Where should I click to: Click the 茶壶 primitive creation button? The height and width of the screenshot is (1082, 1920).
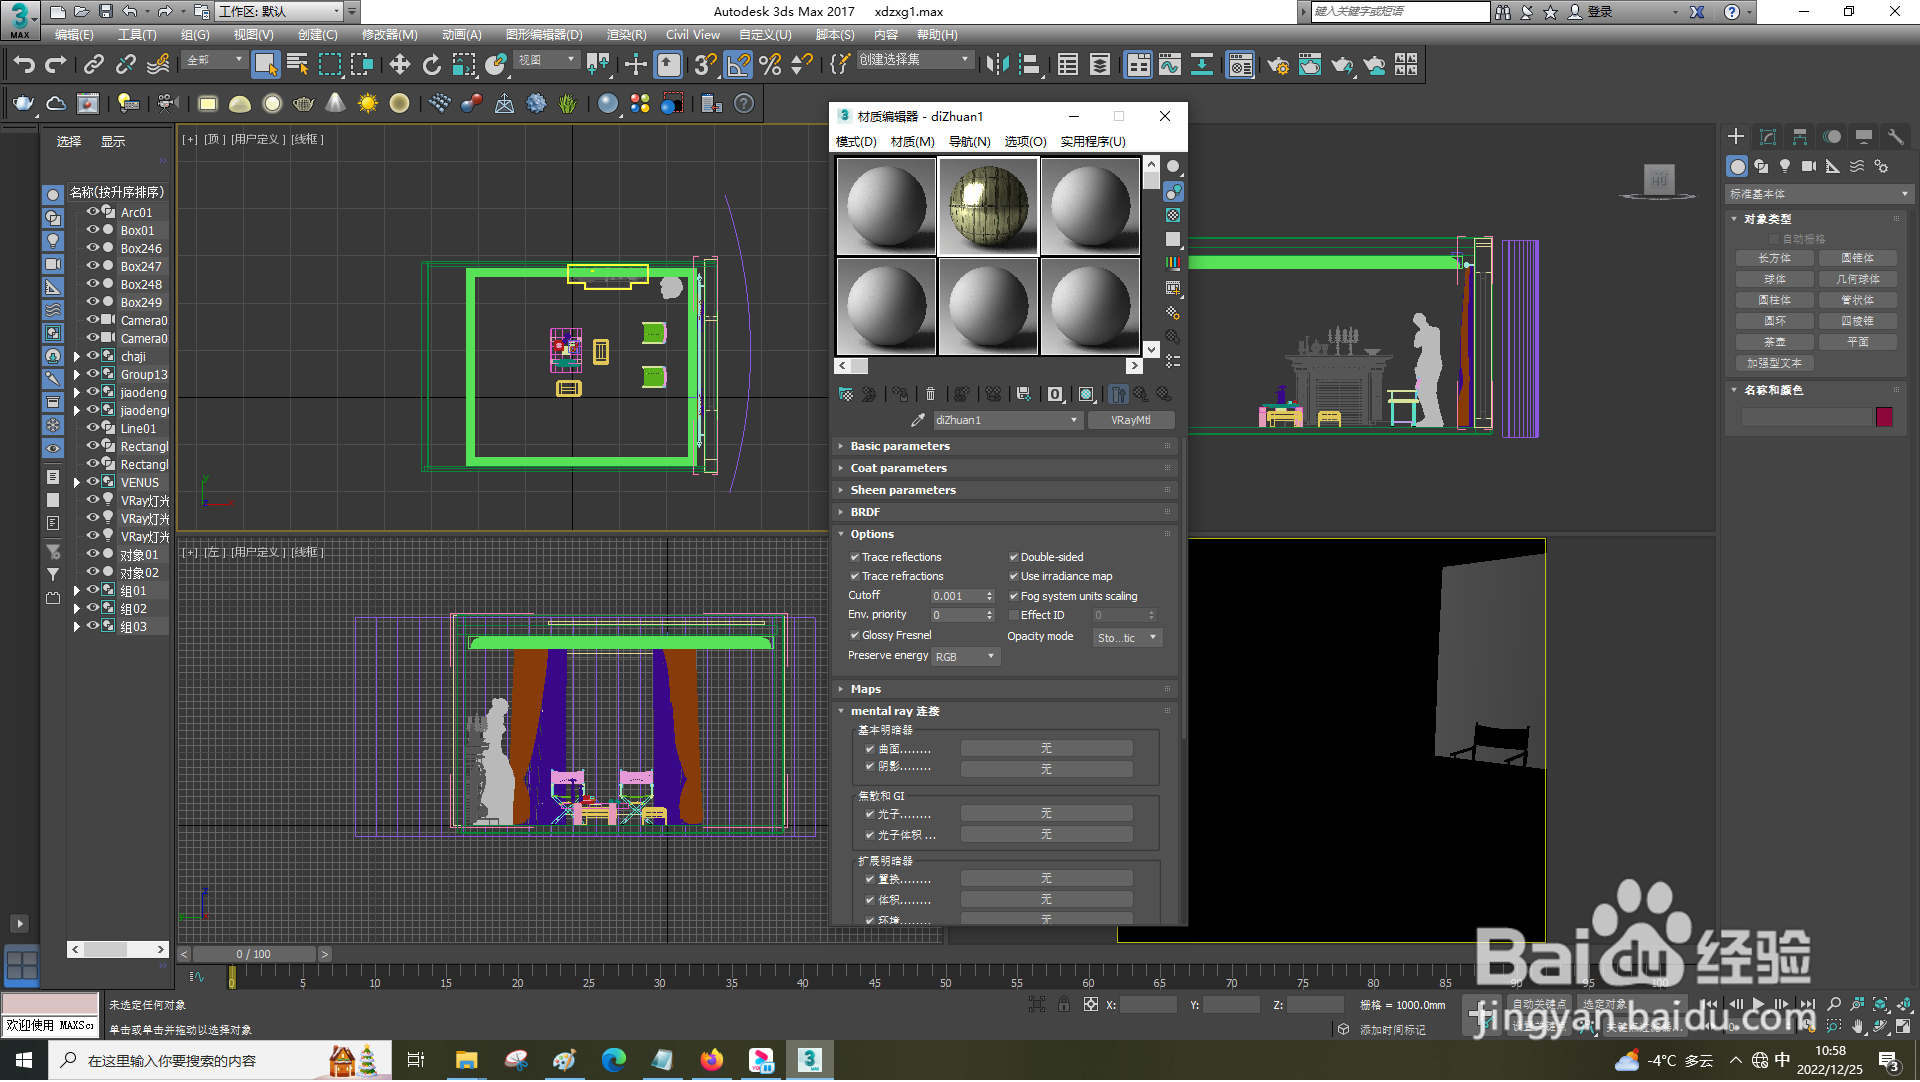(x=1774, y=341)
